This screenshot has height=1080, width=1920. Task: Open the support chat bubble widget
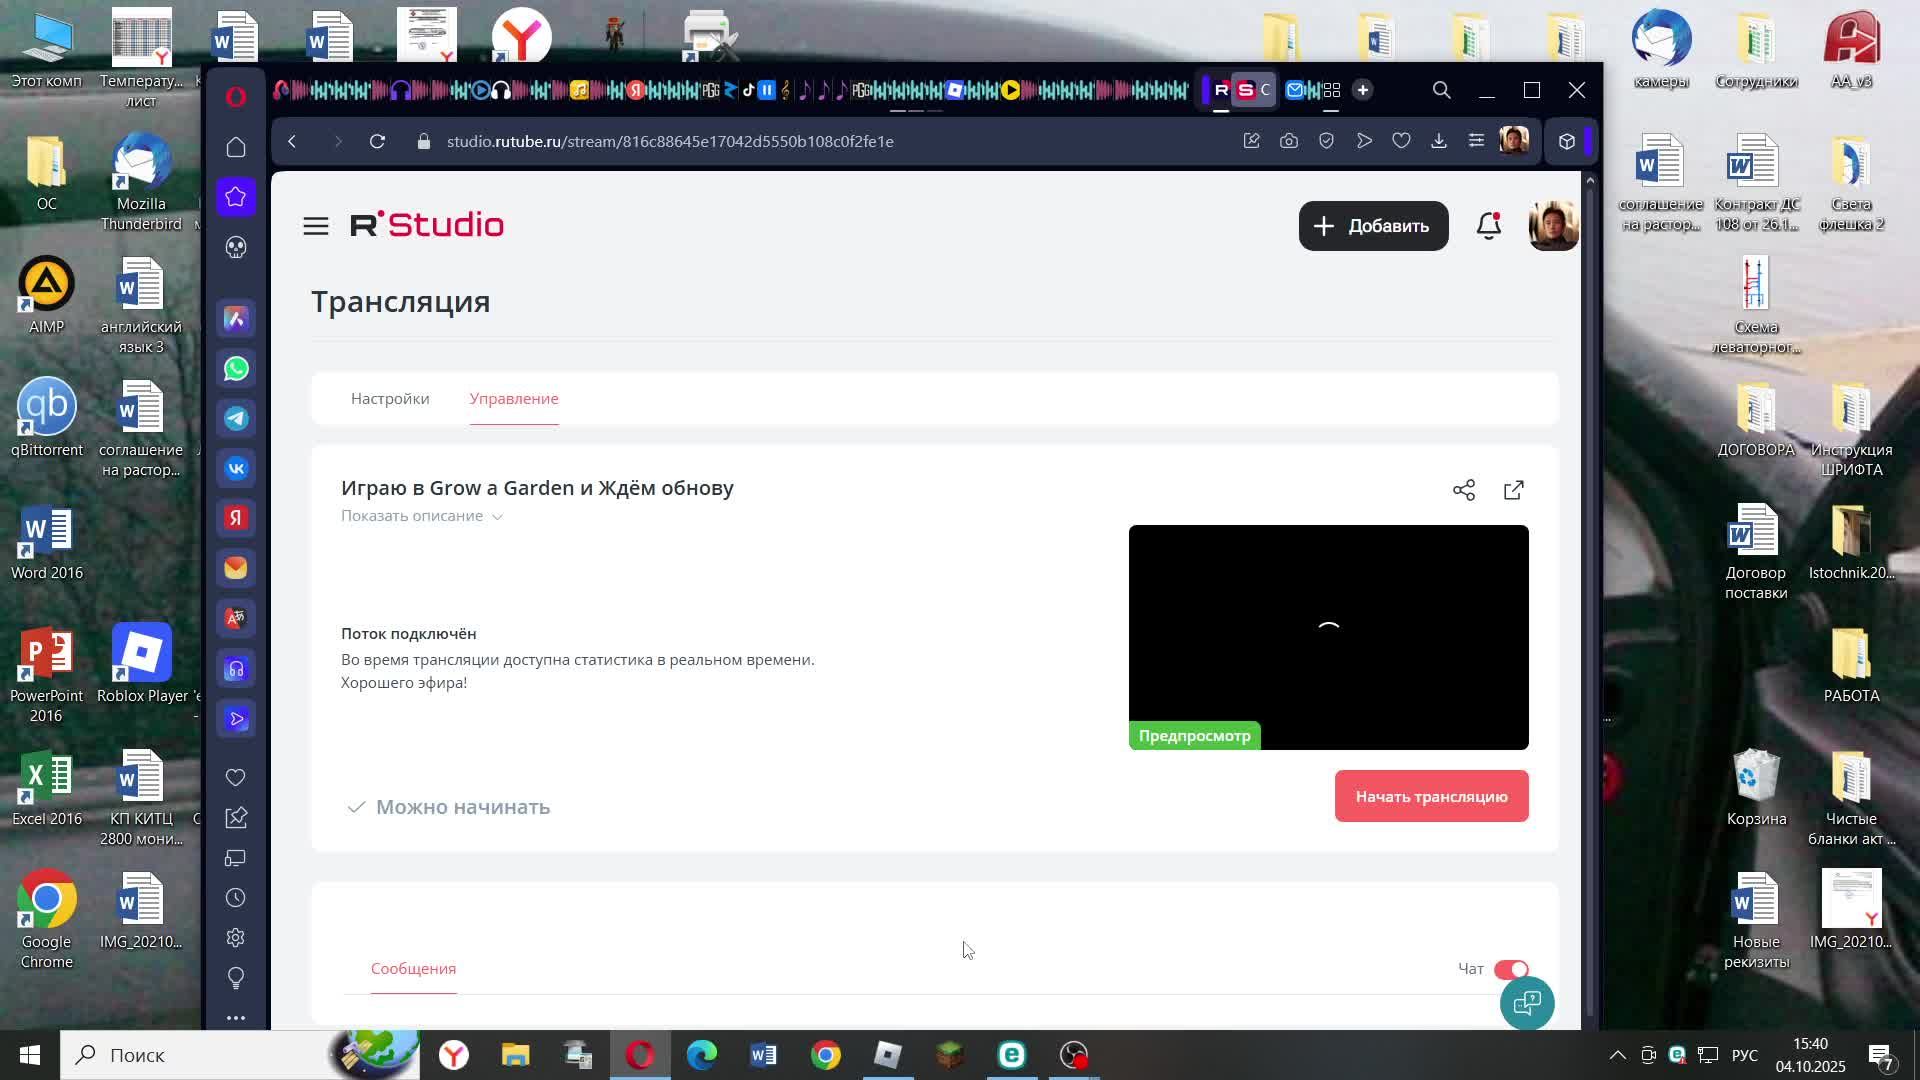[x=1526, y=1002]
